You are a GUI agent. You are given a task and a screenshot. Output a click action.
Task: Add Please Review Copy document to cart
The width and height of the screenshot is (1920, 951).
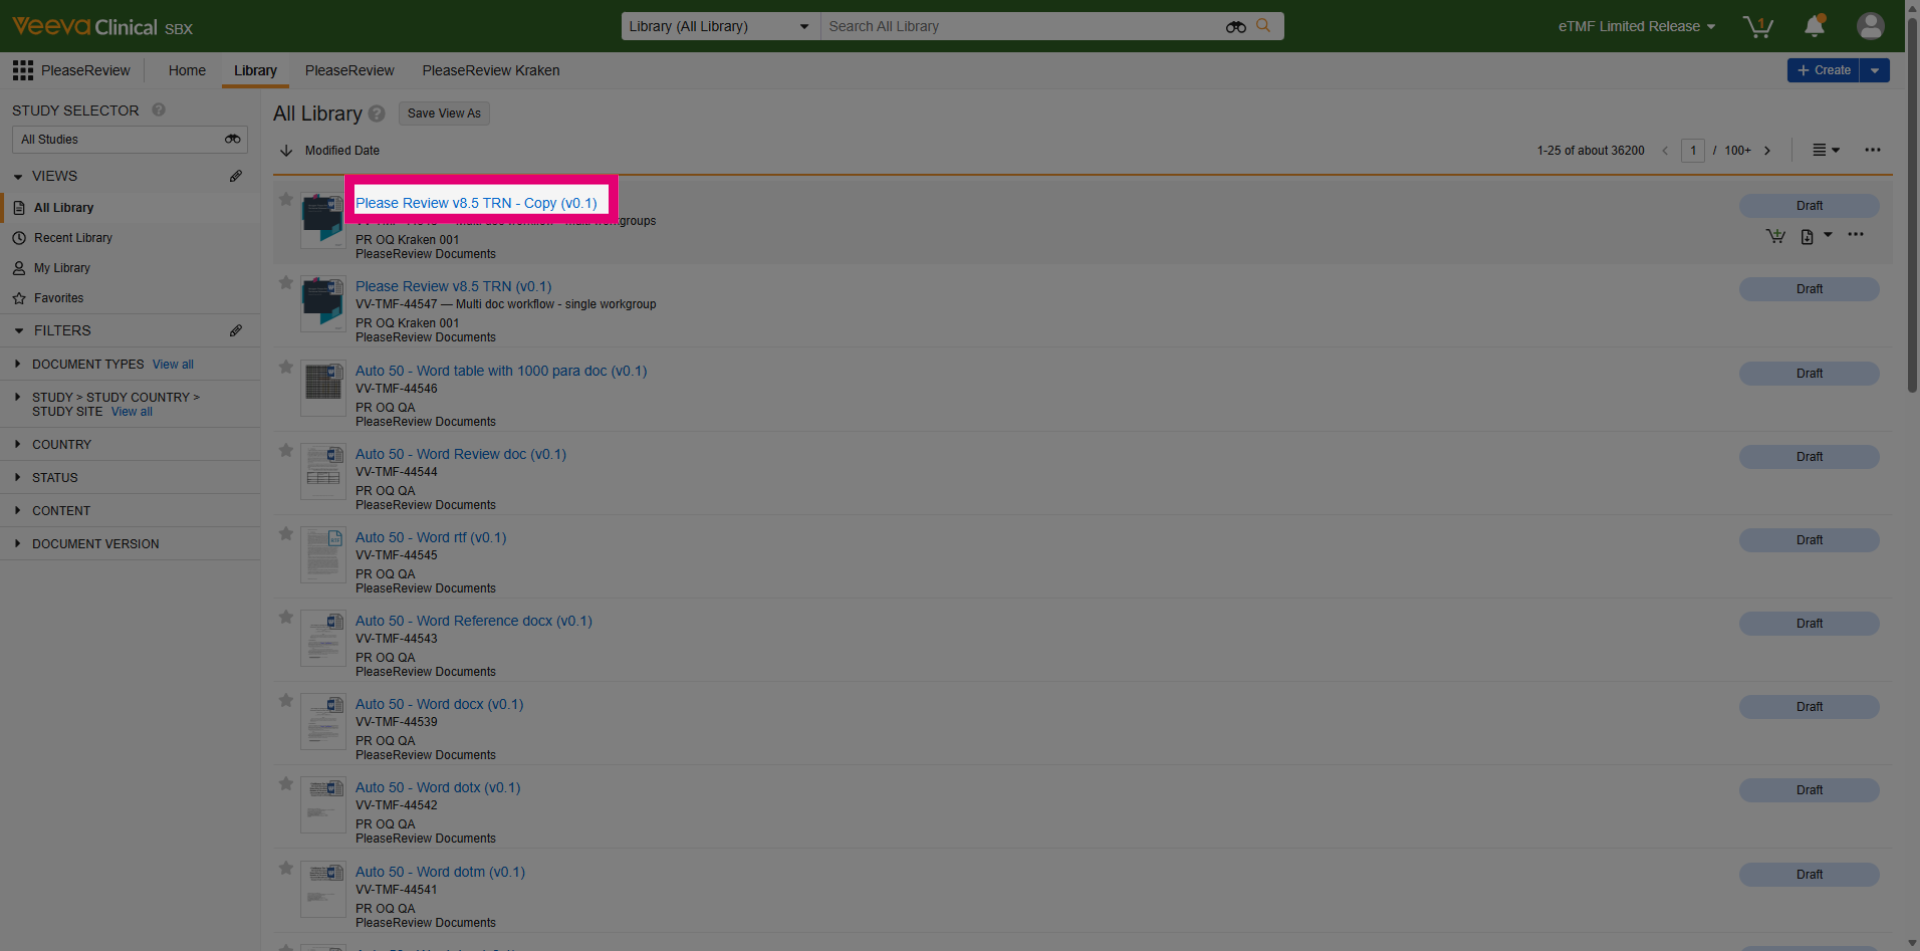click(1775, 236)
